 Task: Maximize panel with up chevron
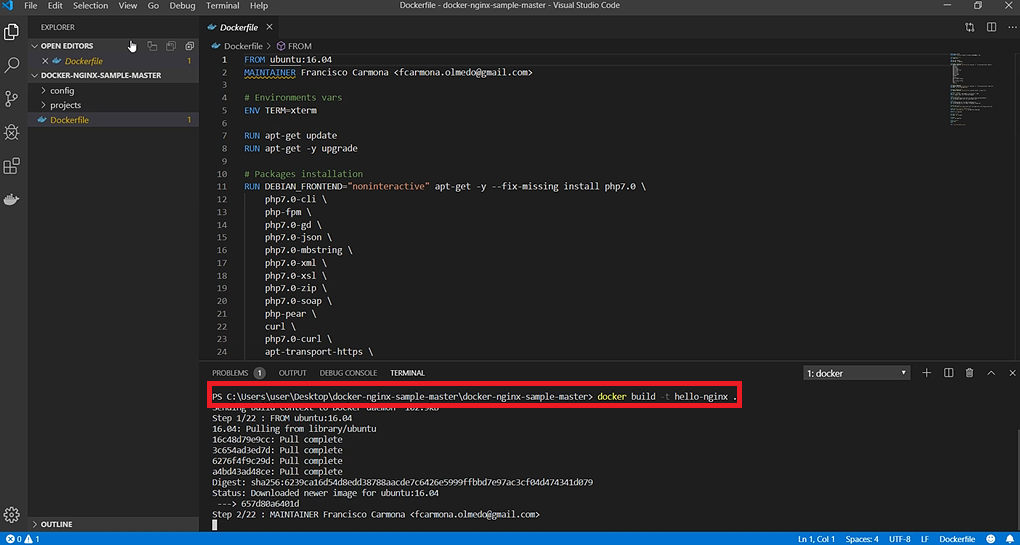[991, 373]
